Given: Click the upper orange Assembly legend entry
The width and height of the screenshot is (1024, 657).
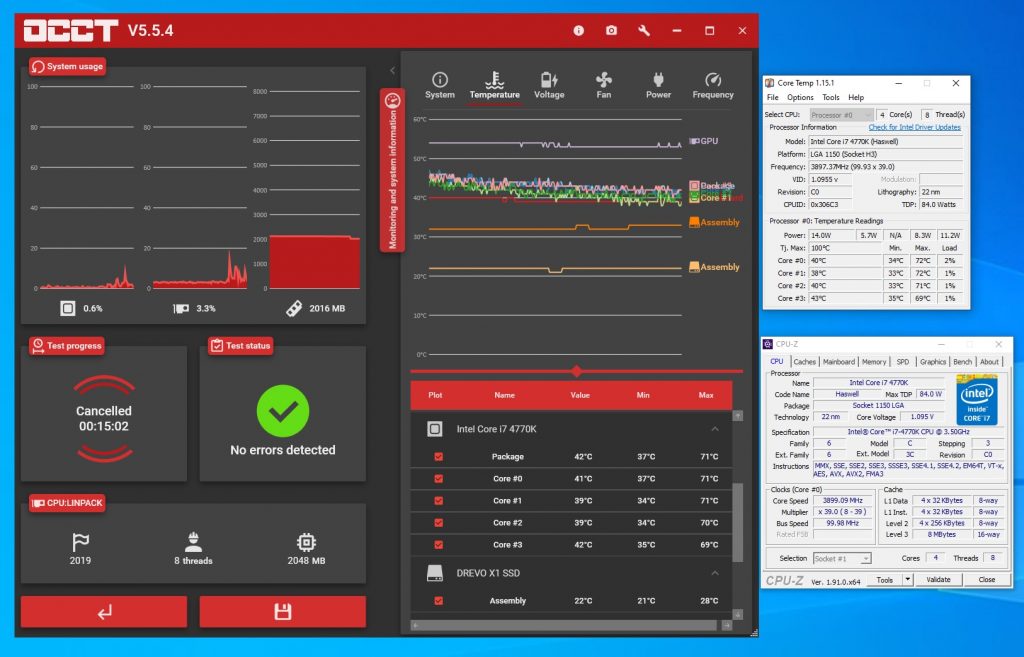Looking at the screenshot, I should point(714,222).
